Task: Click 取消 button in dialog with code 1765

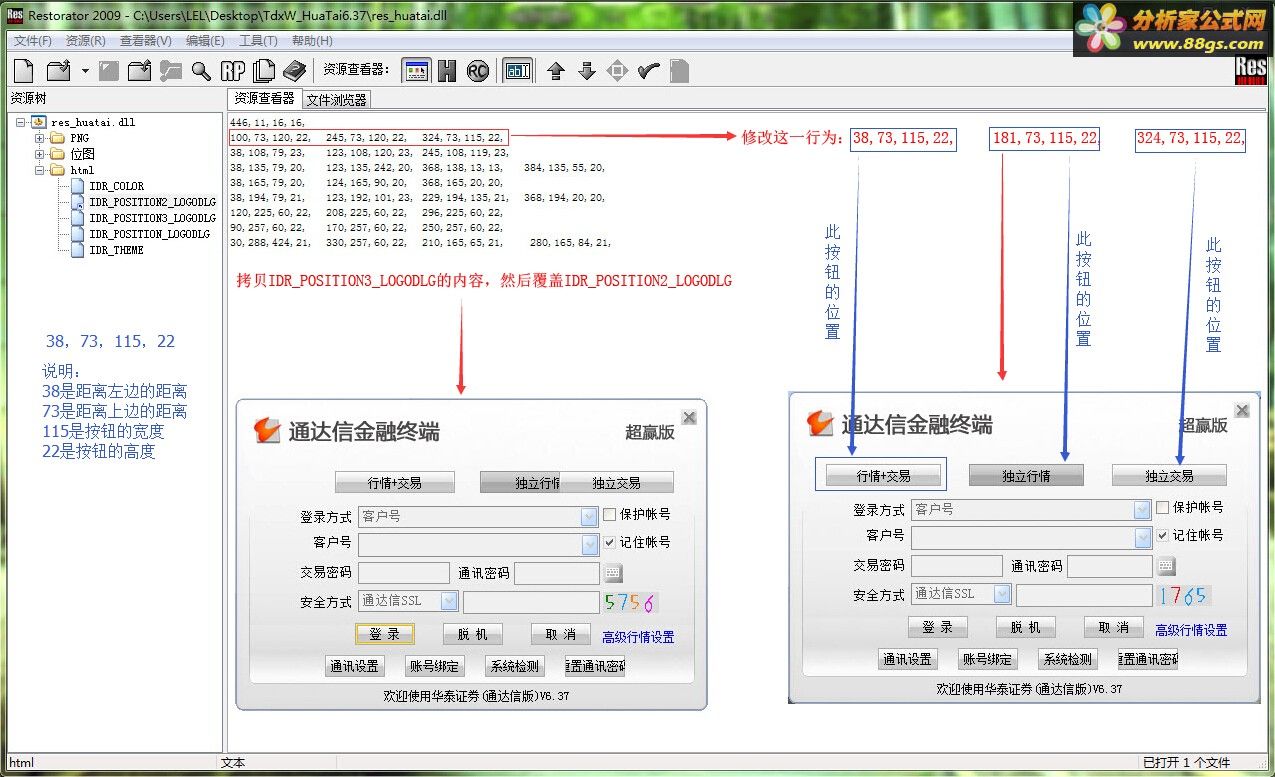Action: pyautogui.click(x=1114, y=628)
